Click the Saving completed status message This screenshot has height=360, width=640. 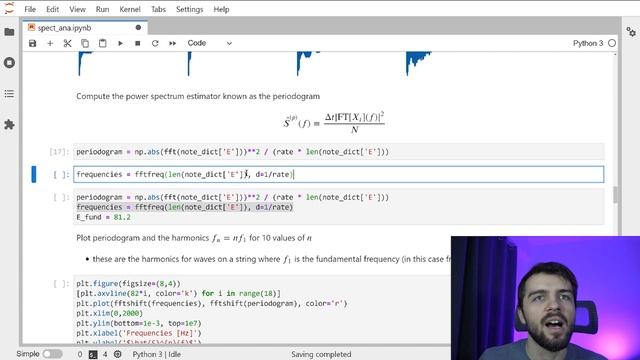pos(321,354)
